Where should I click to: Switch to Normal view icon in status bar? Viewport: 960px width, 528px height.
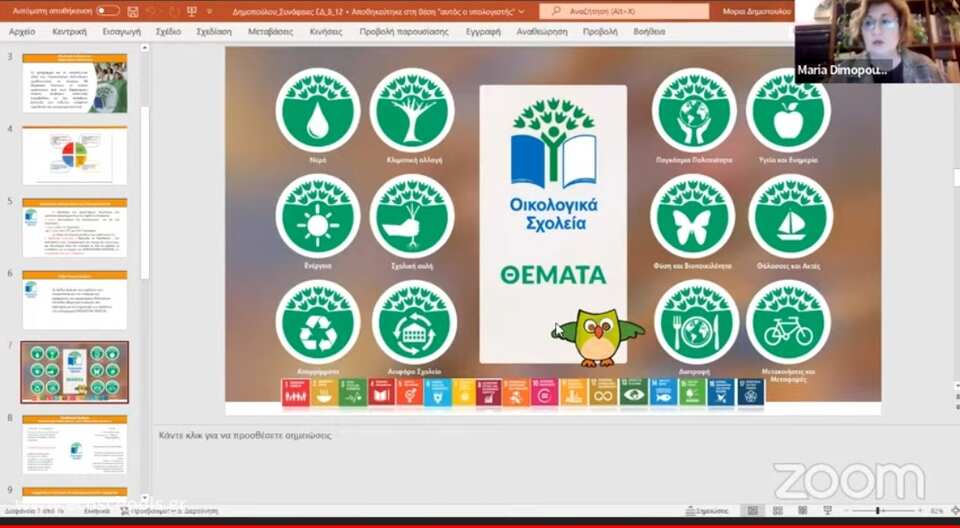[752, 510]
